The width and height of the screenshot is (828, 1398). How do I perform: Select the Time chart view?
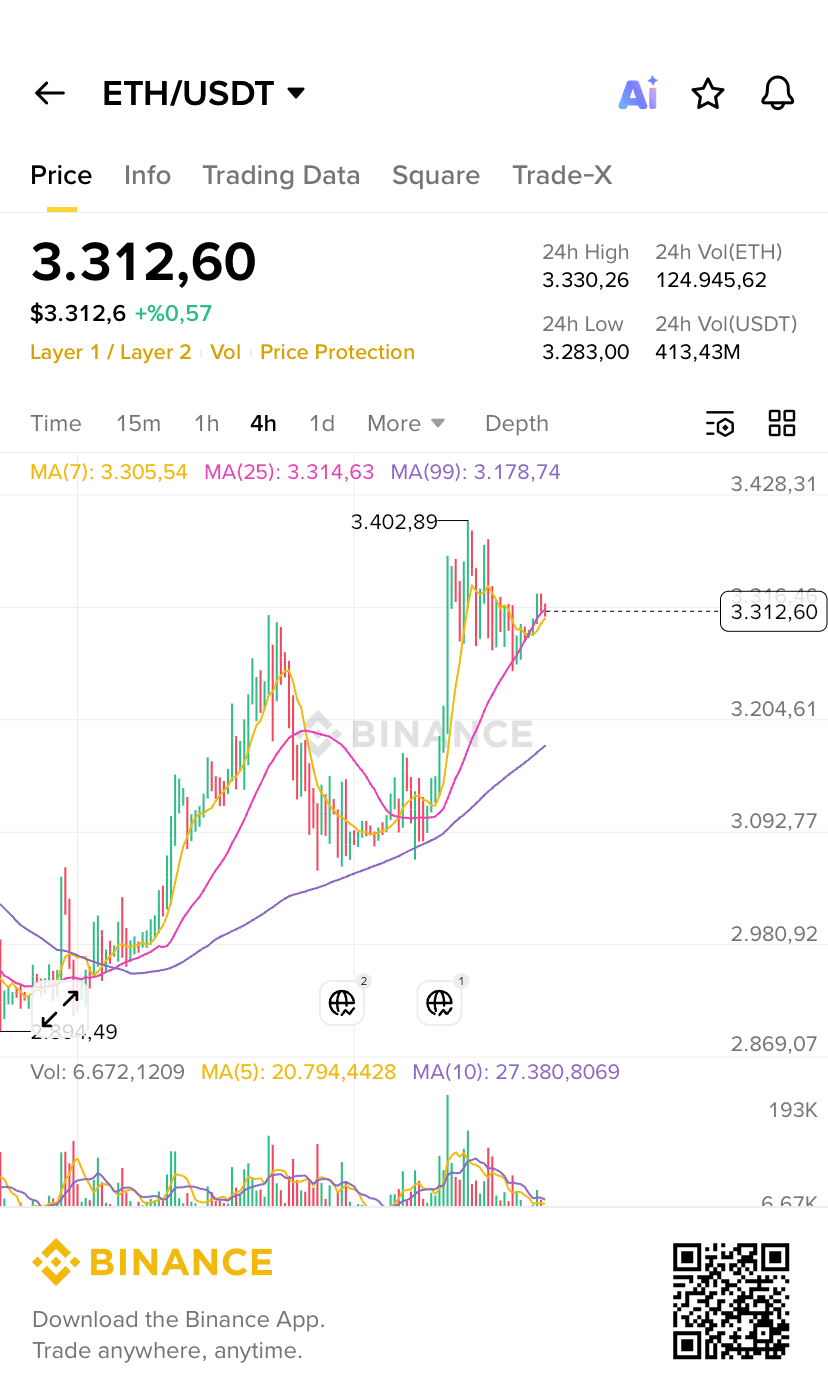(x=56, y=424)
